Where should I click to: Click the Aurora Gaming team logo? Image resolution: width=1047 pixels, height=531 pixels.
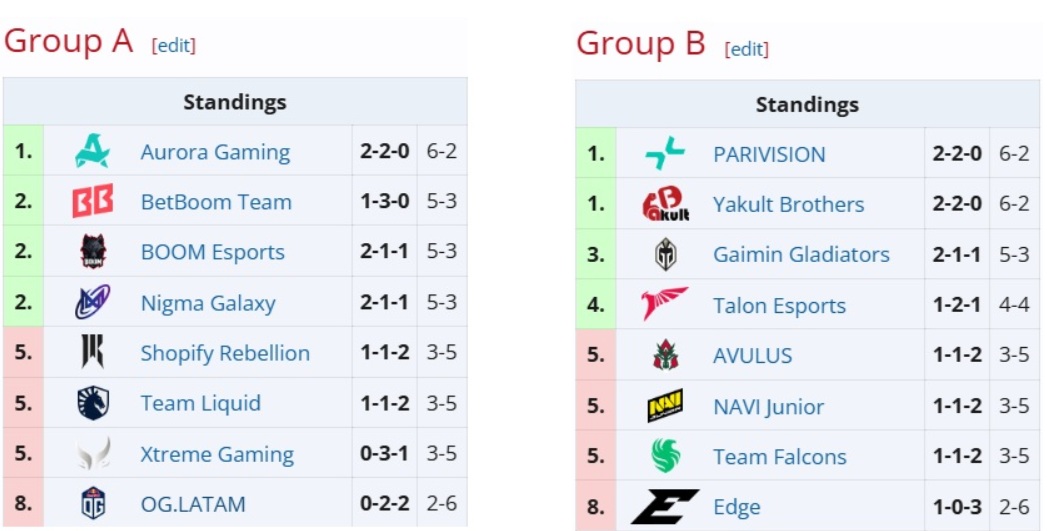[92, 152]
